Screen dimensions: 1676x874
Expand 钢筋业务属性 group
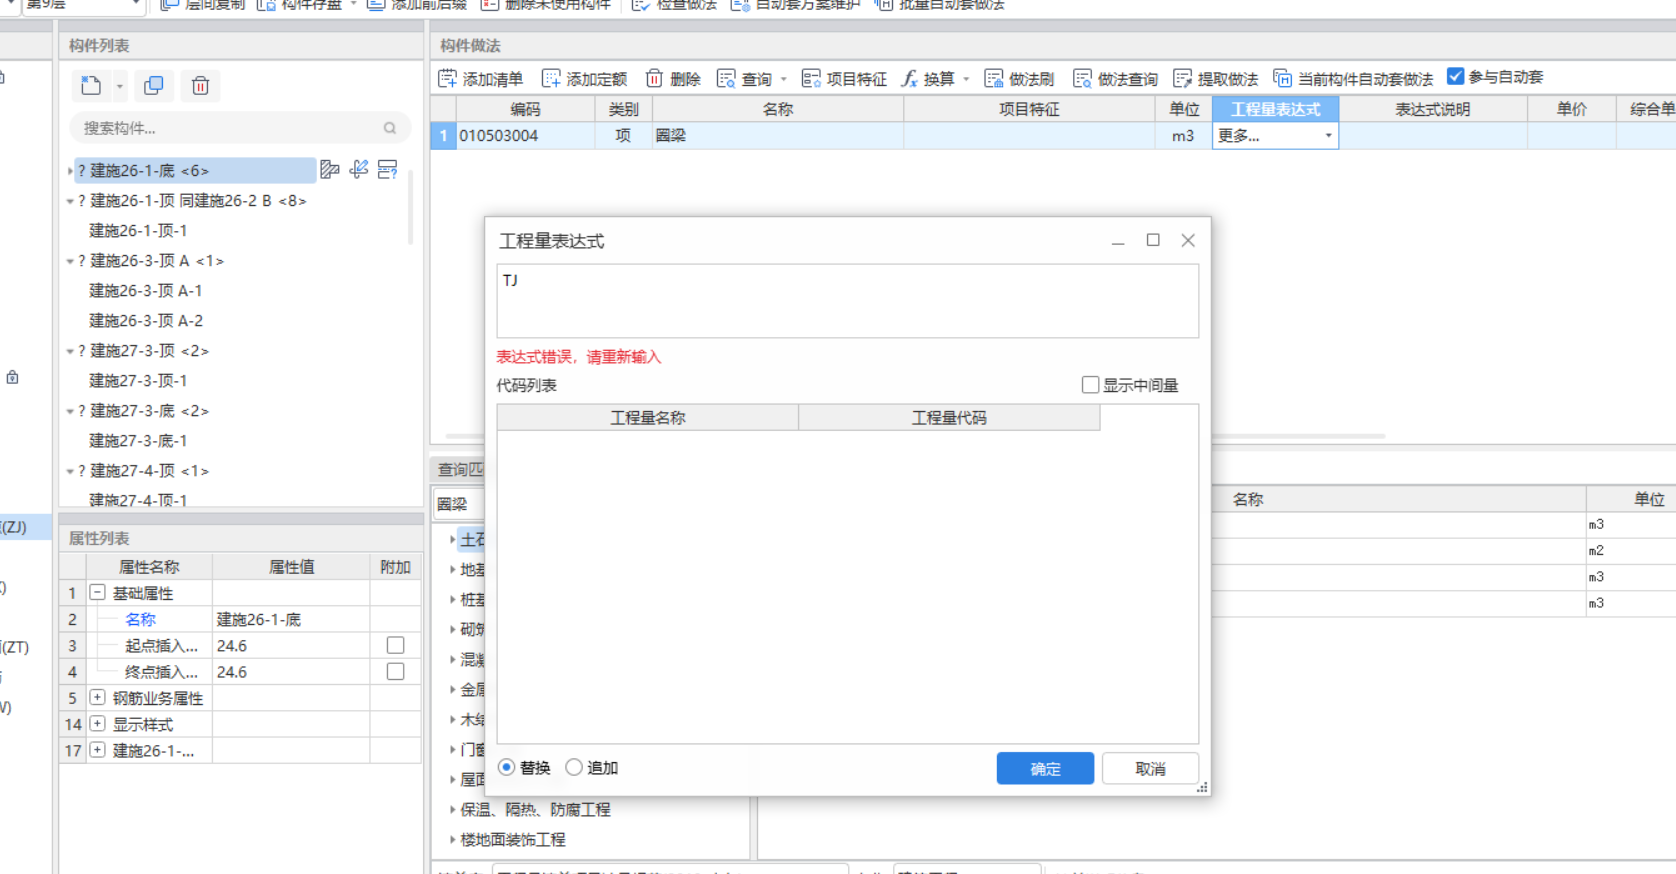click(98, 697)
